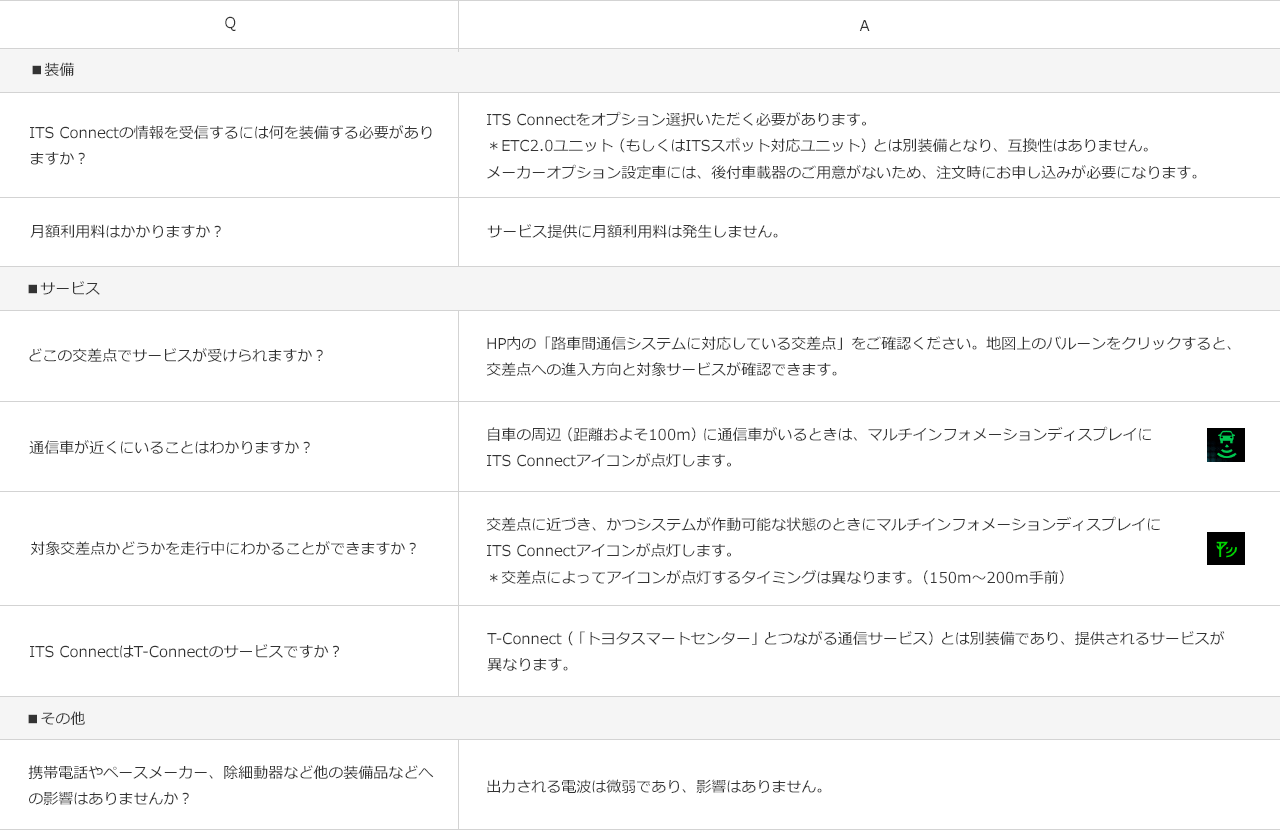1280x830 pixels.
Task: Click the question about equipment needed for ITS Connect
Action: (231, 145)
